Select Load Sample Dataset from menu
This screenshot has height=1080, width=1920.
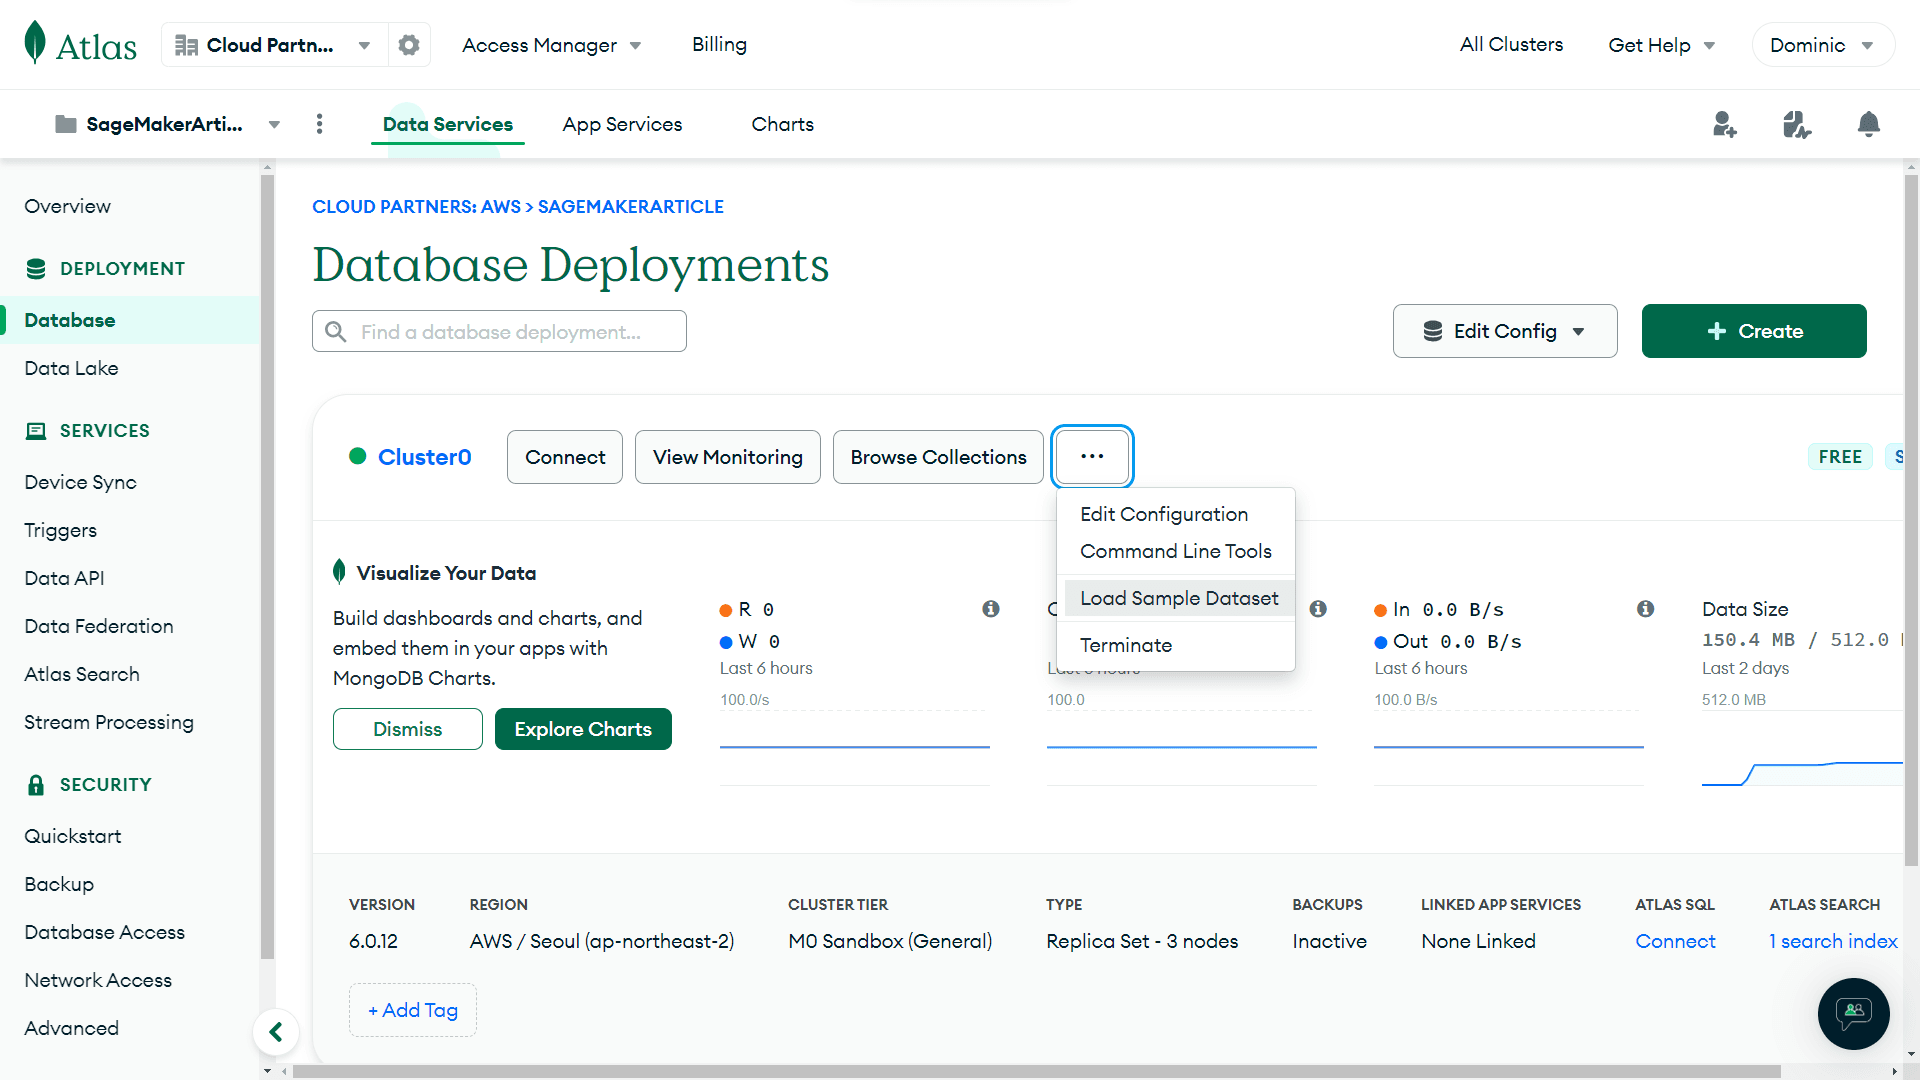point(1178,598)
